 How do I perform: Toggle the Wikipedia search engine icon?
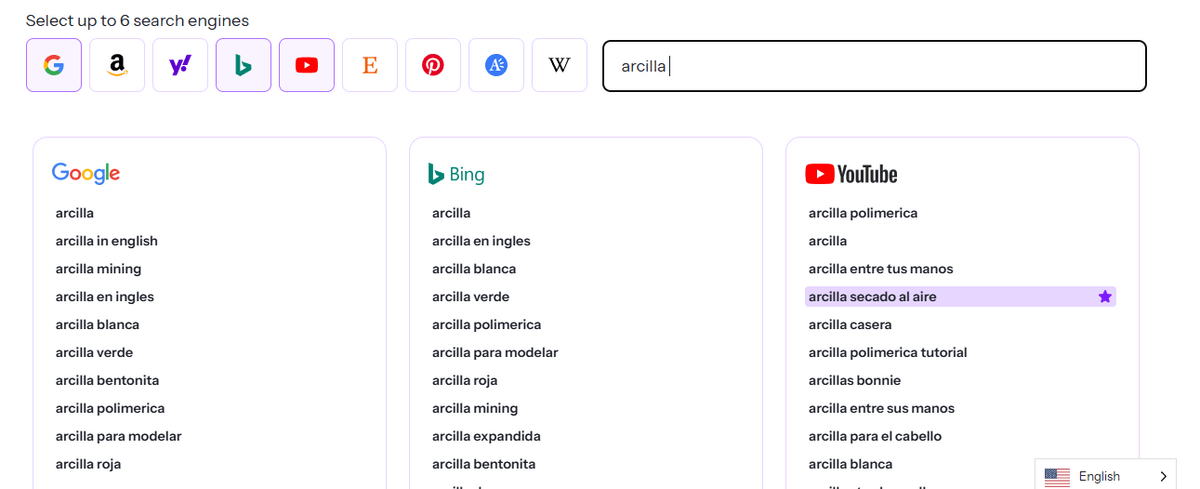pyautogui.click(x=560, y=65)
